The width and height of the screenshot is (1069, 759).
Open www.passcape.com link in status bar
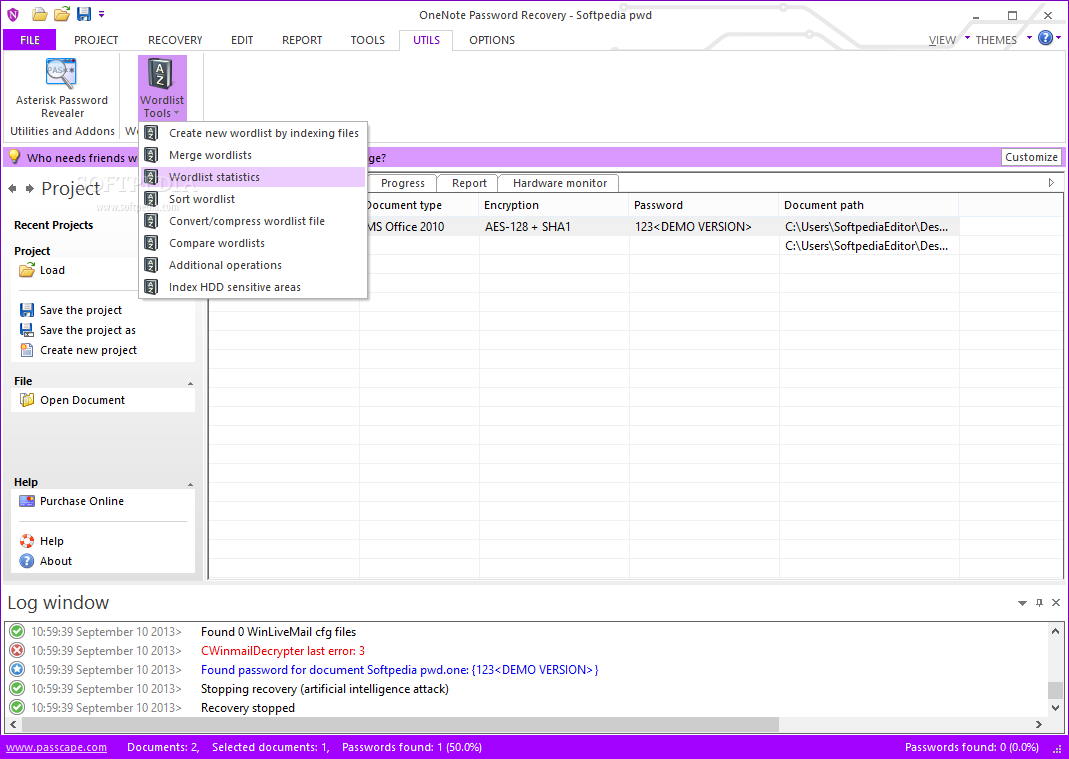(57, 747)
